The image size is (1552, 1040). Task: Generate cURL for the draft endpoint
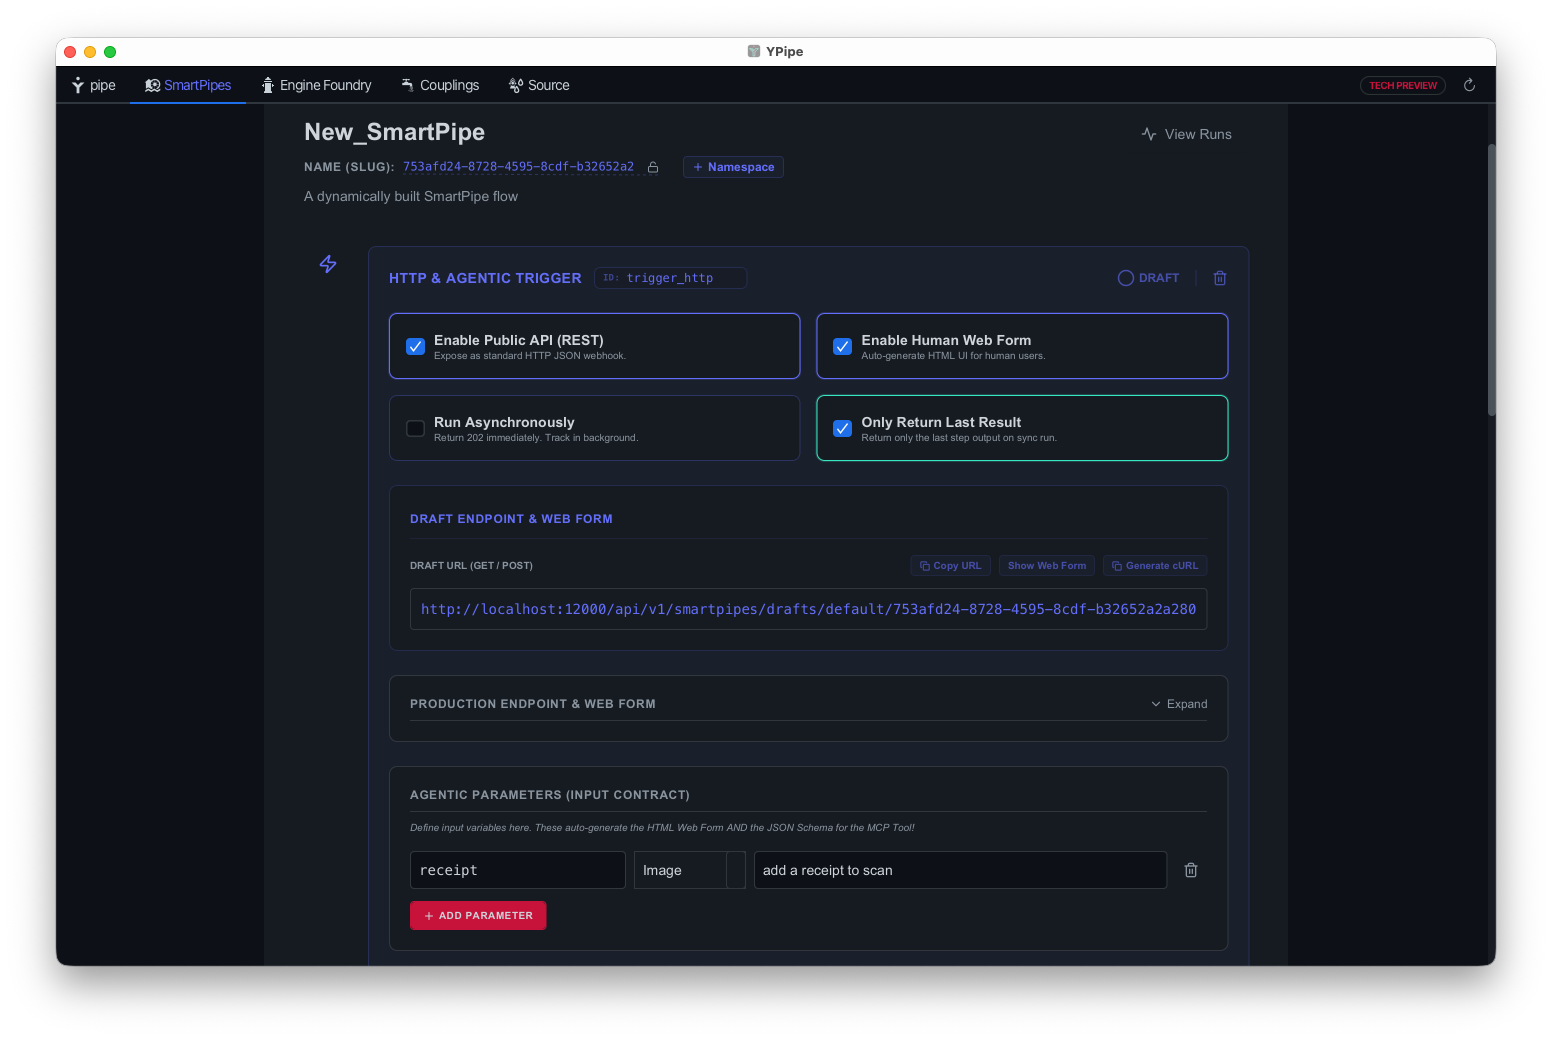pyautogui.click(x=1155, y=566)
